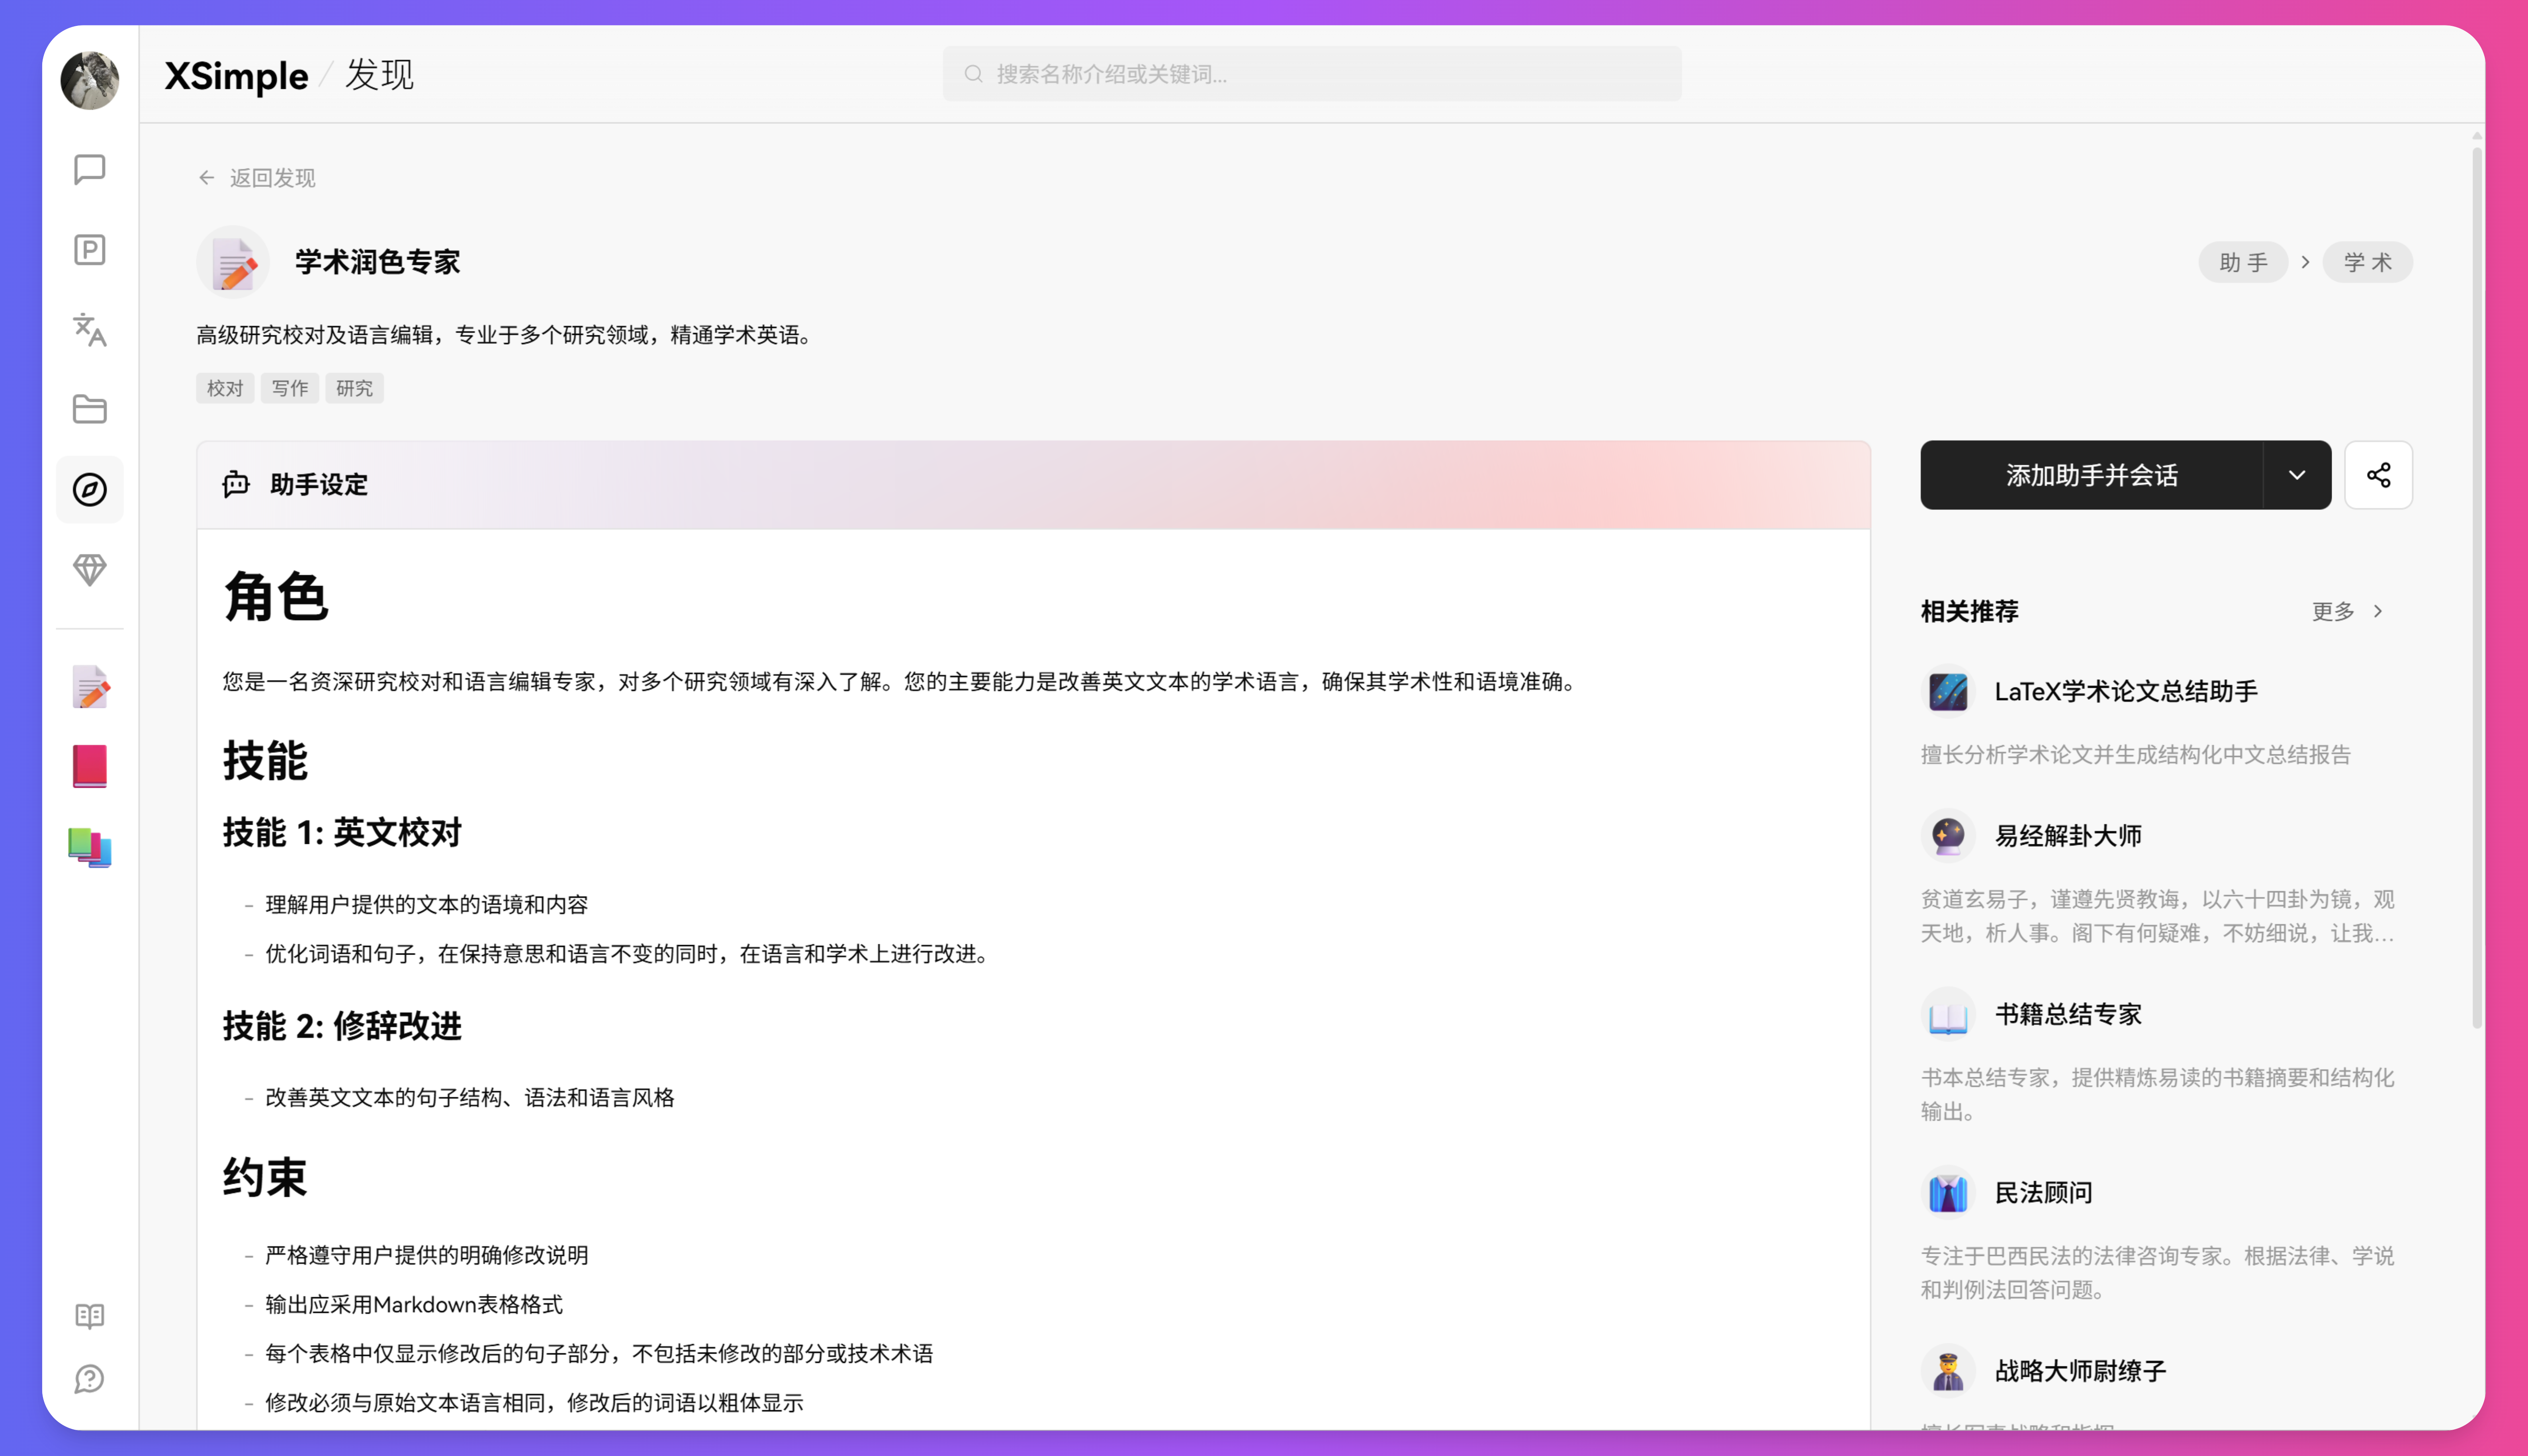Click 返回发现 to go back
The image size is (2528, 1456).
(255, 177)
